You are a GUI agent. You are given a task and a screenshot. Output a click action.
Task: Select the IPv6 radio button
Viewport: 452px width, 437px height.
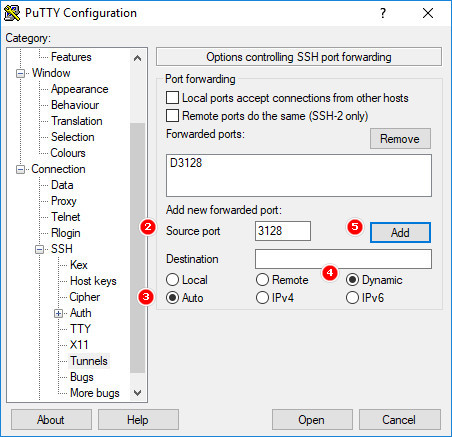click(x=352, y=298)
